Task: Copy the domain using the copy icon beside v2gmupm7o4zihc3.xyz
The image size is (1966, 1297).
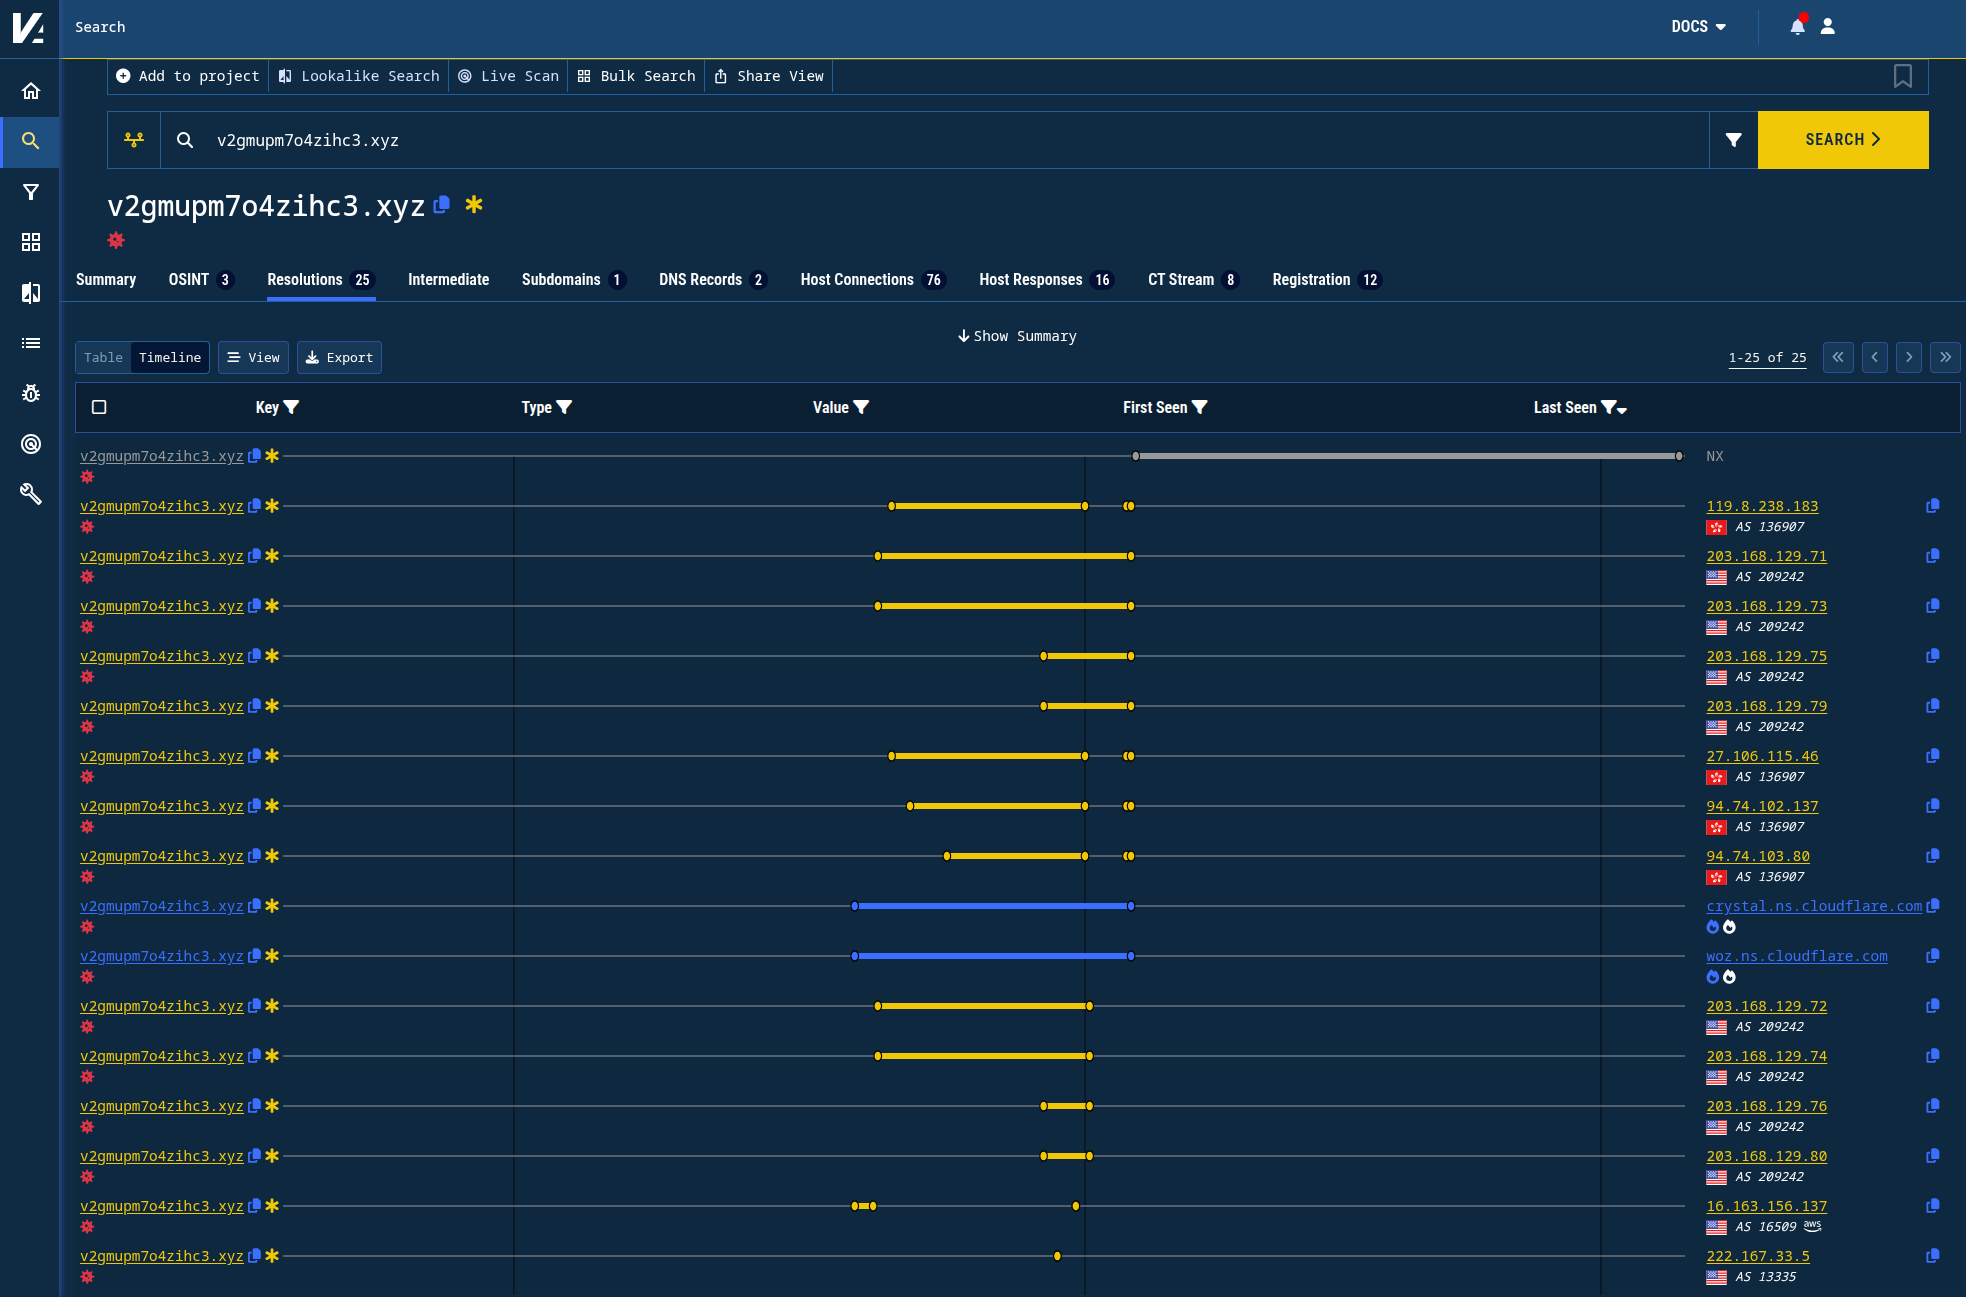Action: [x=441, y=205]
